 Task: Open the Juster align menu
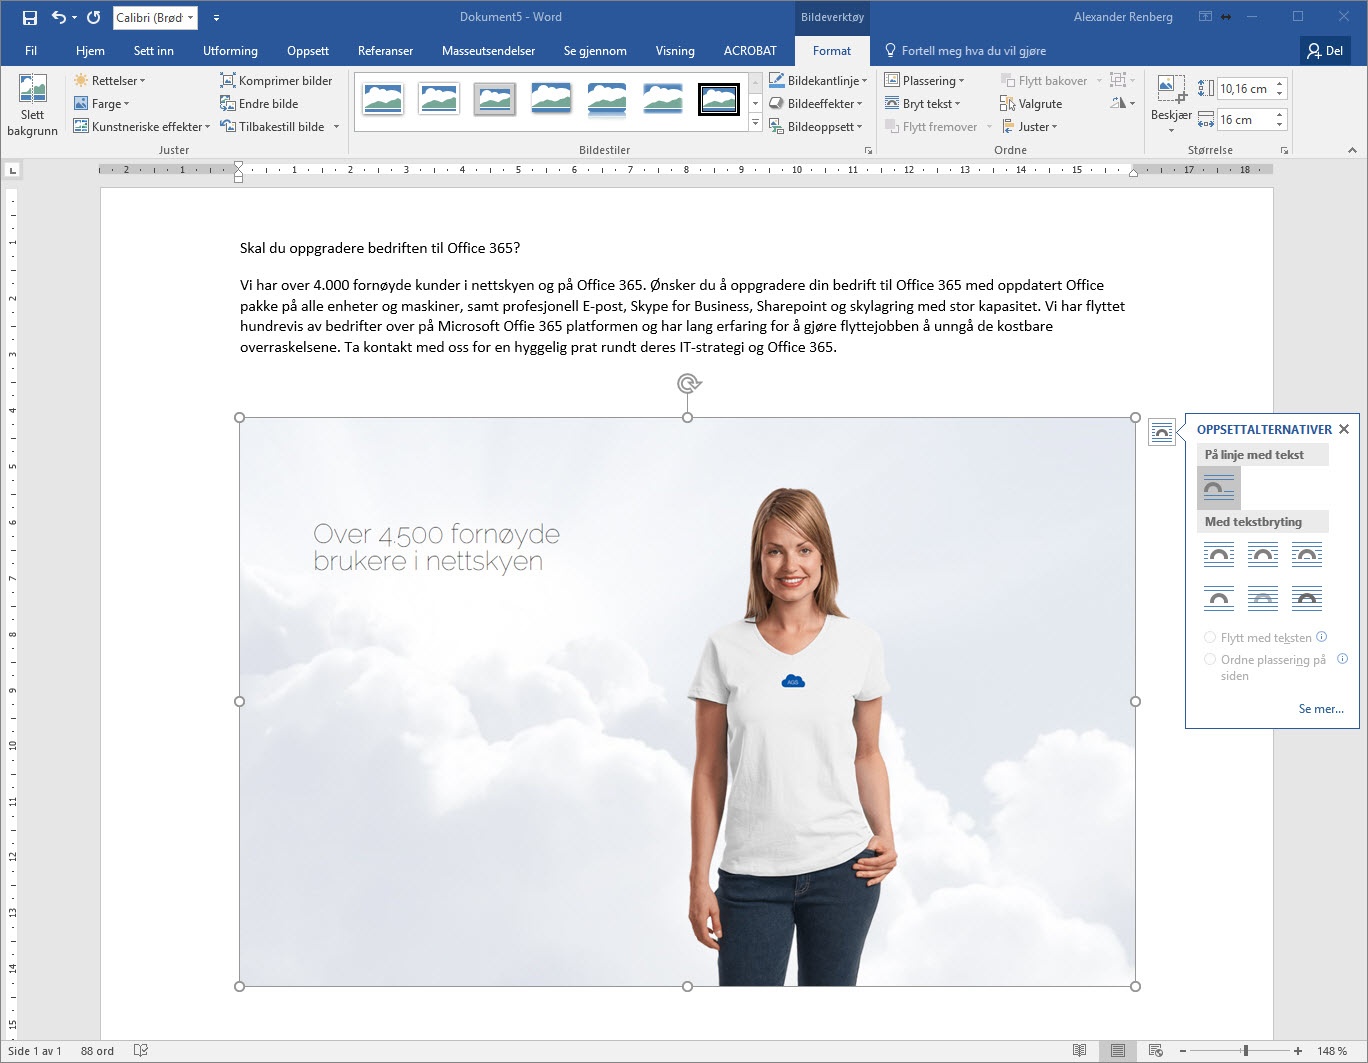pos(1029,126)
